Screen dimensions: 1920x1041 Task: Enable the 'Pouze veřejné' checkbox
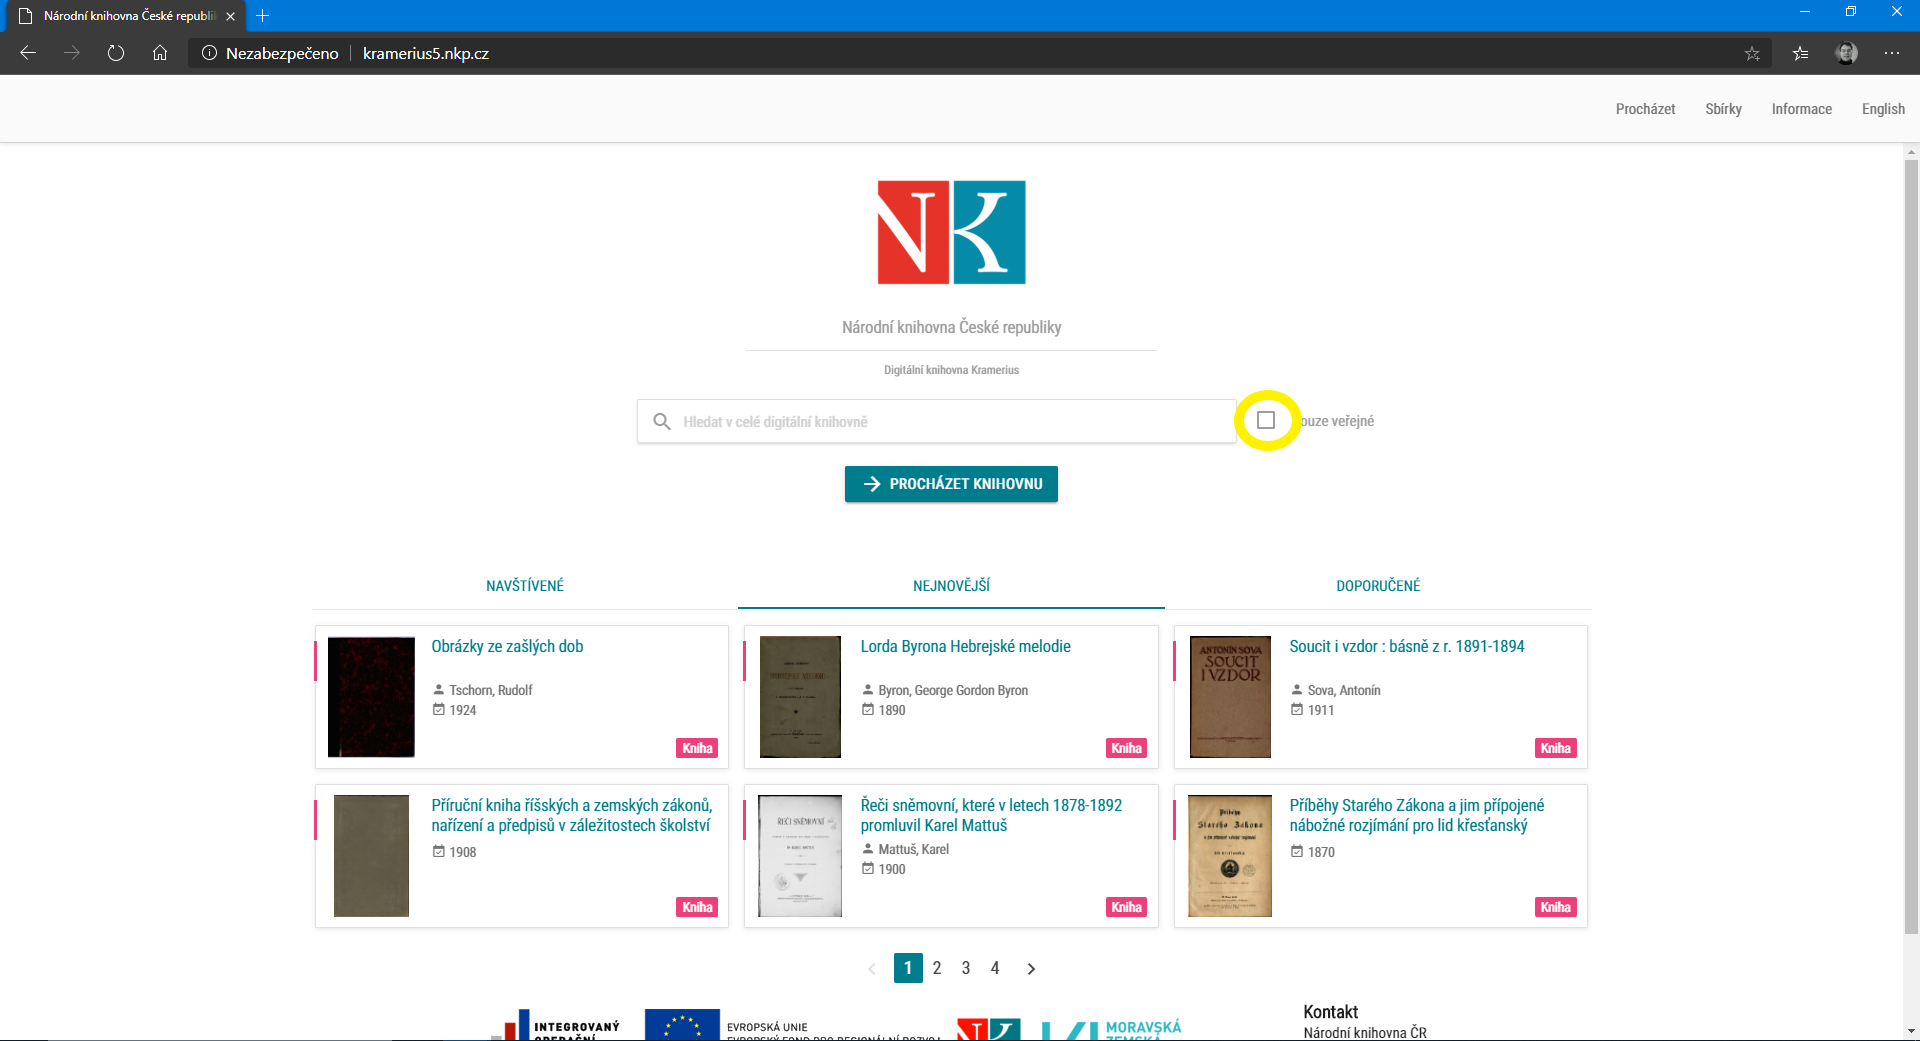(x=1266, y=421)
